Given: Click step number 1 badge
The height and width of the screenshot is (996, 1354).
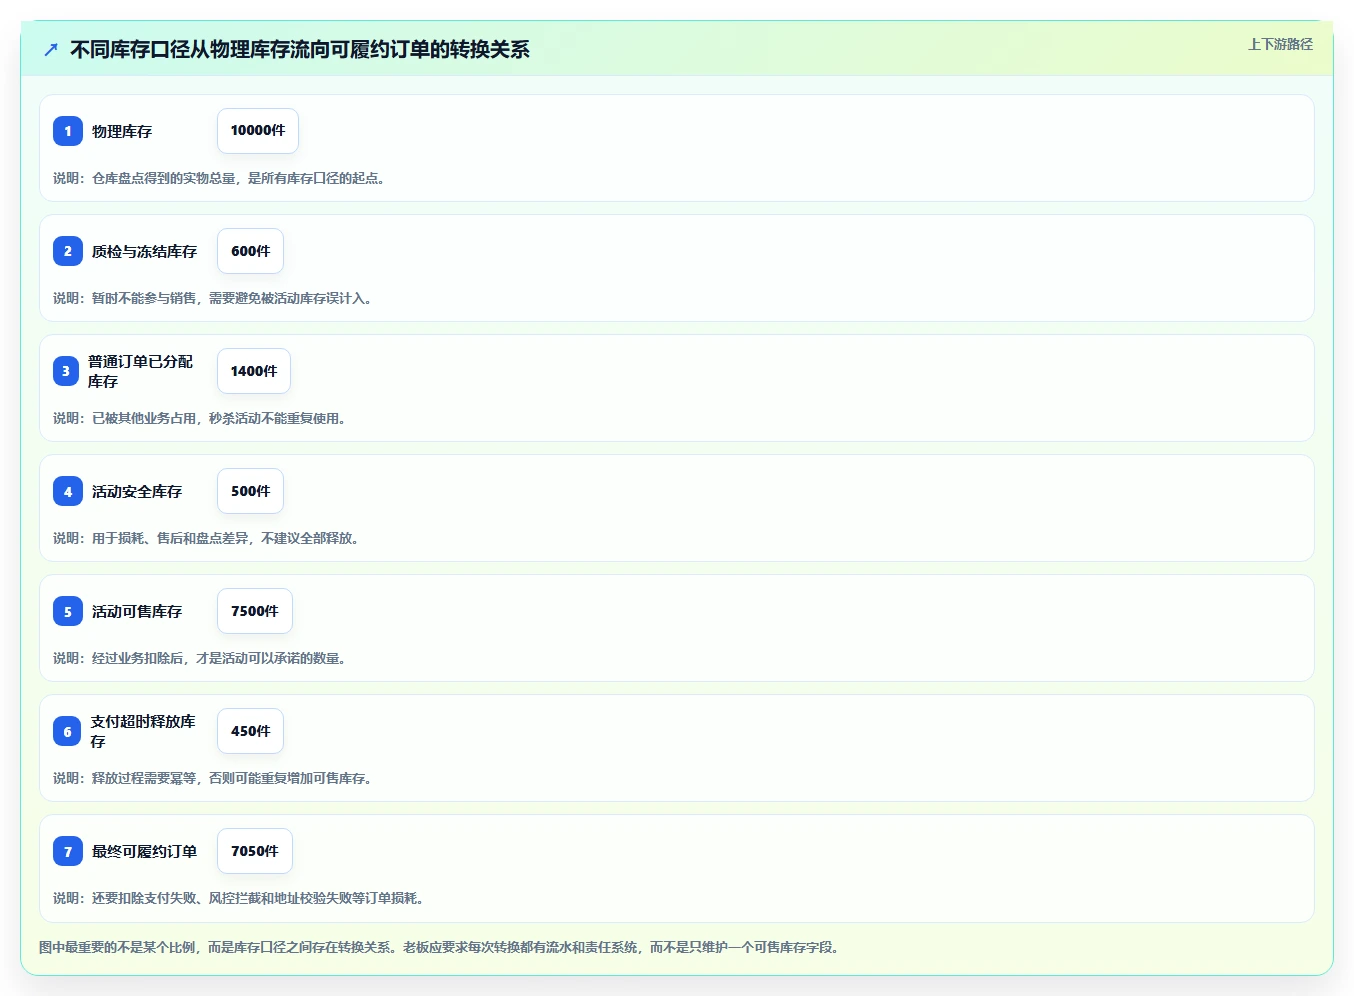Looking at the screenshot, I should (x=68, y=131).
